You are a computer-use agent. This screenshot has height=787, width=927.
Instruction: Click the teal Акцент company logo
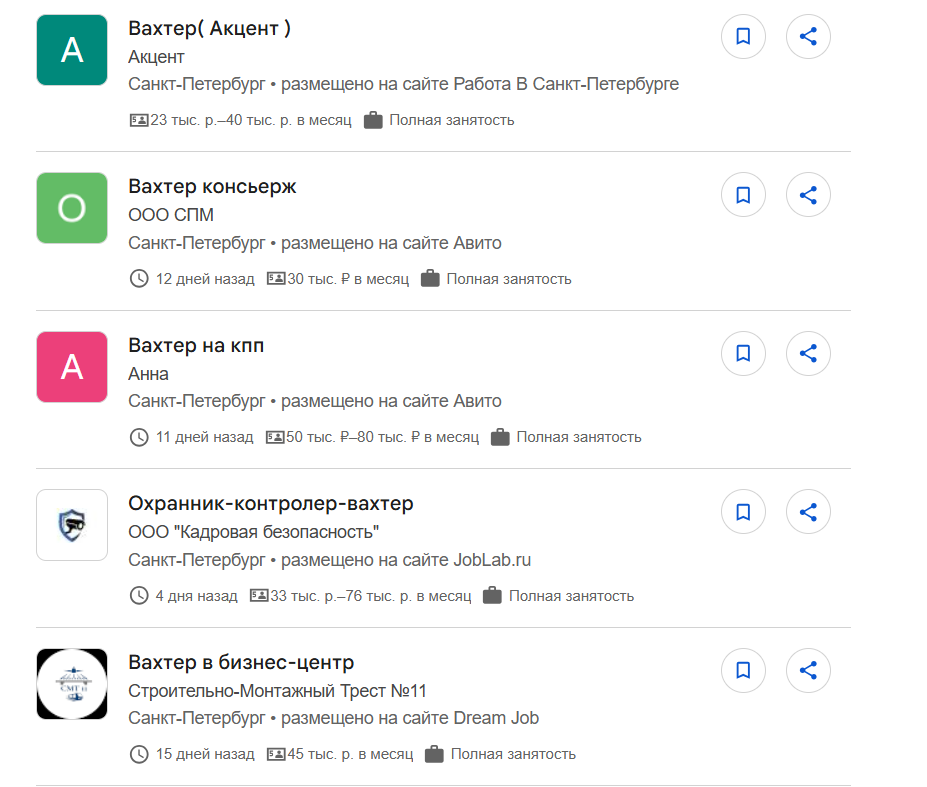(x=72, y=50)
